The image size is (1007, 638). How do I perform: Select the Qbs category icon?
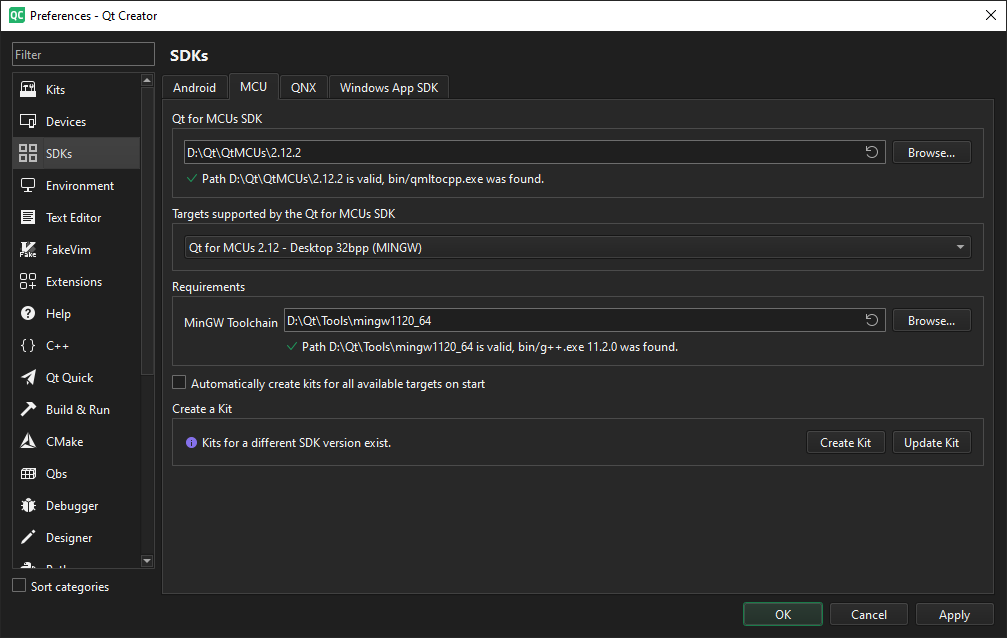(28, 474)
